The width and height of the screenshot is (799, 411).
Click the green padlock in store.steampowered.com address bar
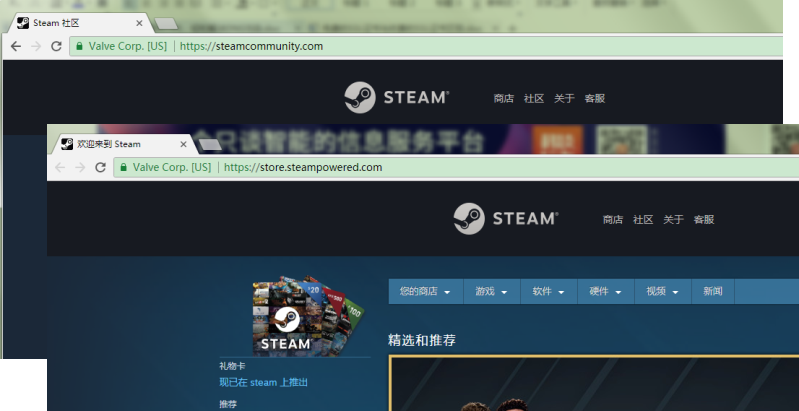[123, 168]
